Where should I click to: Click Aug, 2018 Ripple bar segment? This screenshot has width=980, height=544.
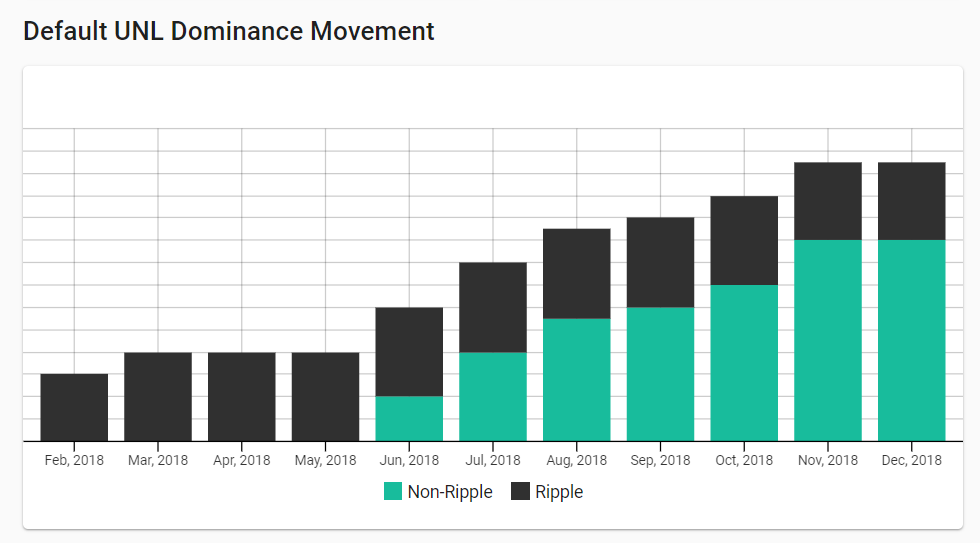[x=577, y=274]
